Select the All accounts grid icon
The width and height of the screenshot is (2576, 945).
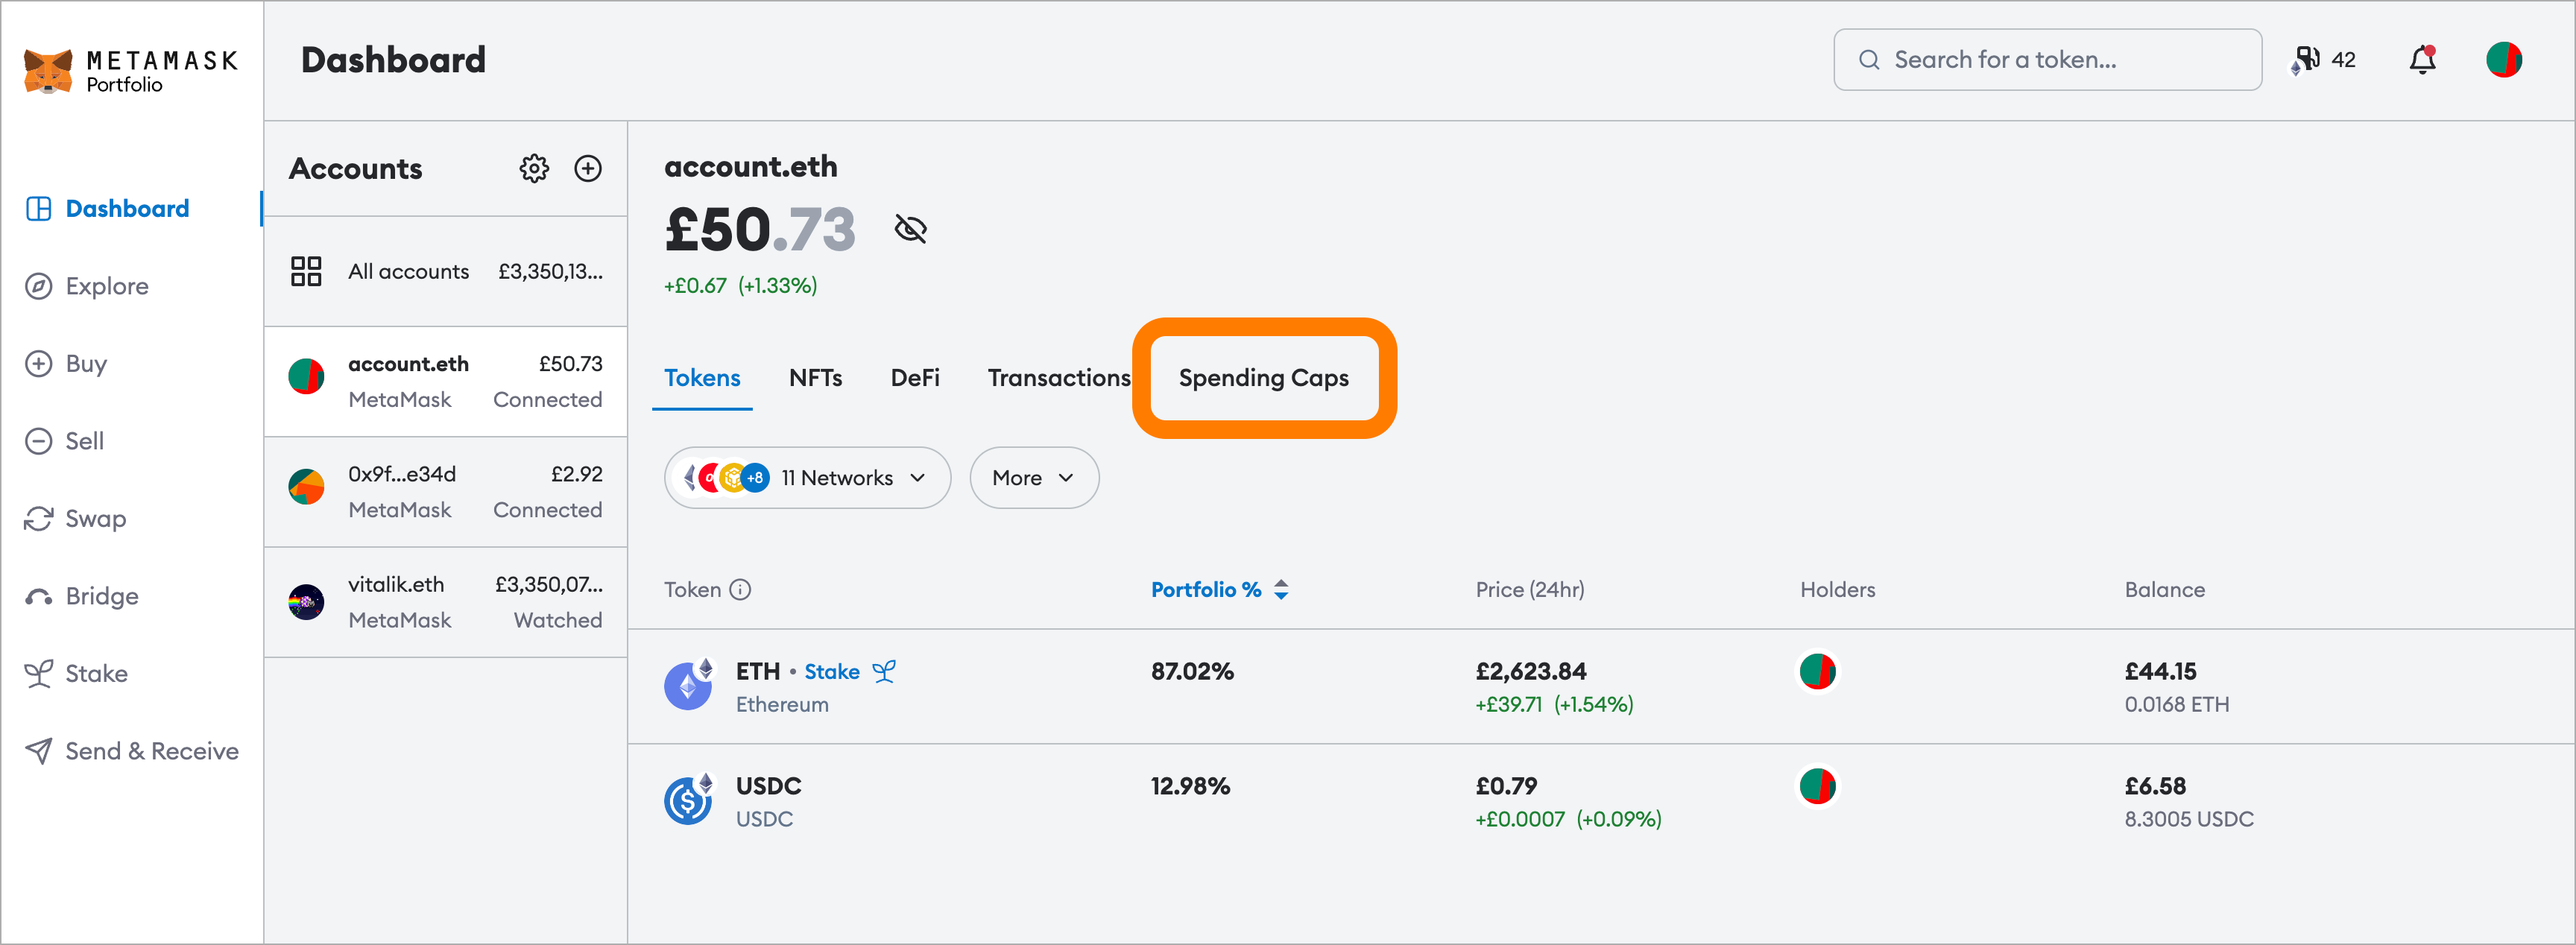pos(306,271)
